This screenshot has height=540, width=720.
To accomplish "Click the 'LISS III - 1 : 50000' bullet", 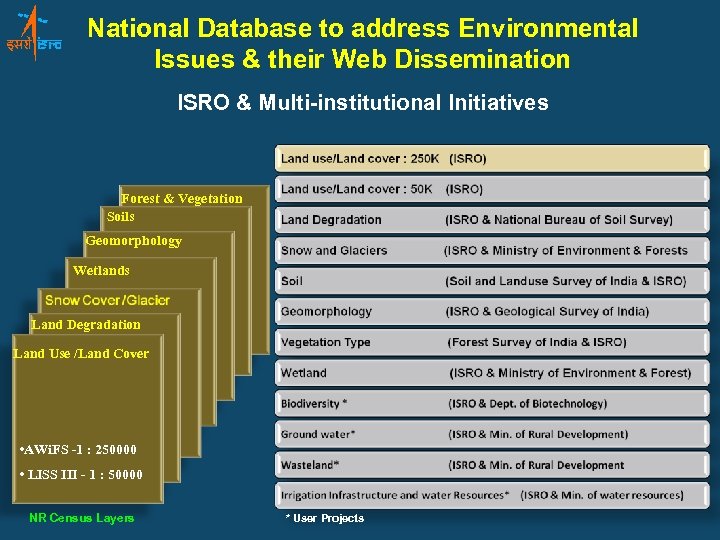I will (x=81, y=474).
